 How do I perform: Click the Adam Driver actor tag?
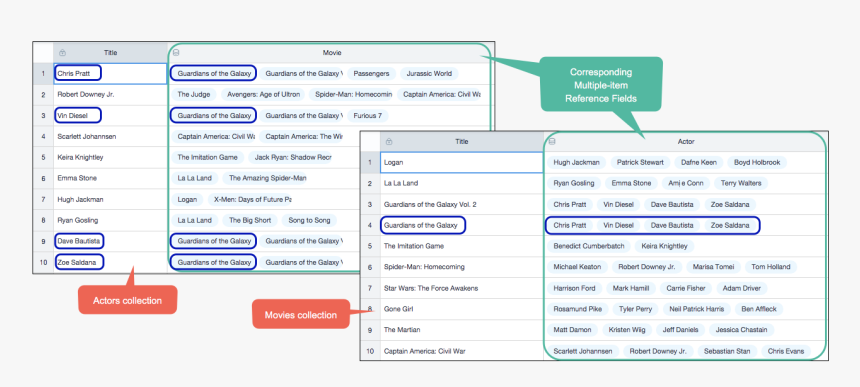coord(742,288)
